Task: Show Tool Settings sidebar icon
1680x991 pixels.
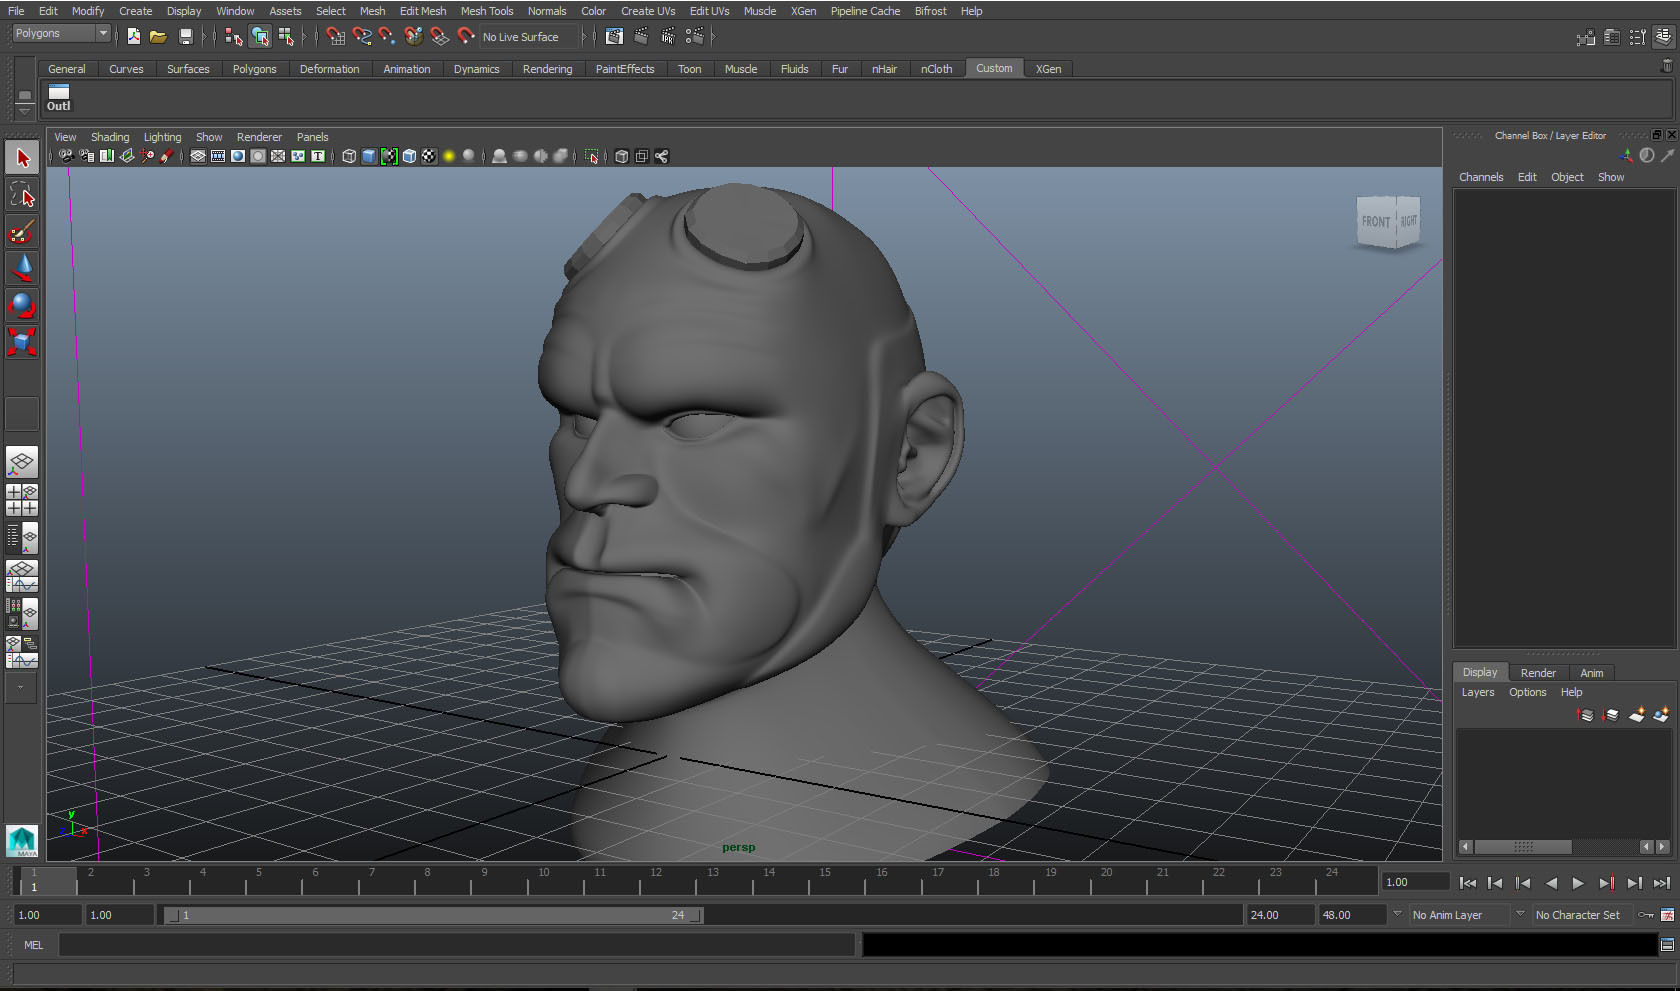Action: pyautogui.click(x=1638, y=37)
